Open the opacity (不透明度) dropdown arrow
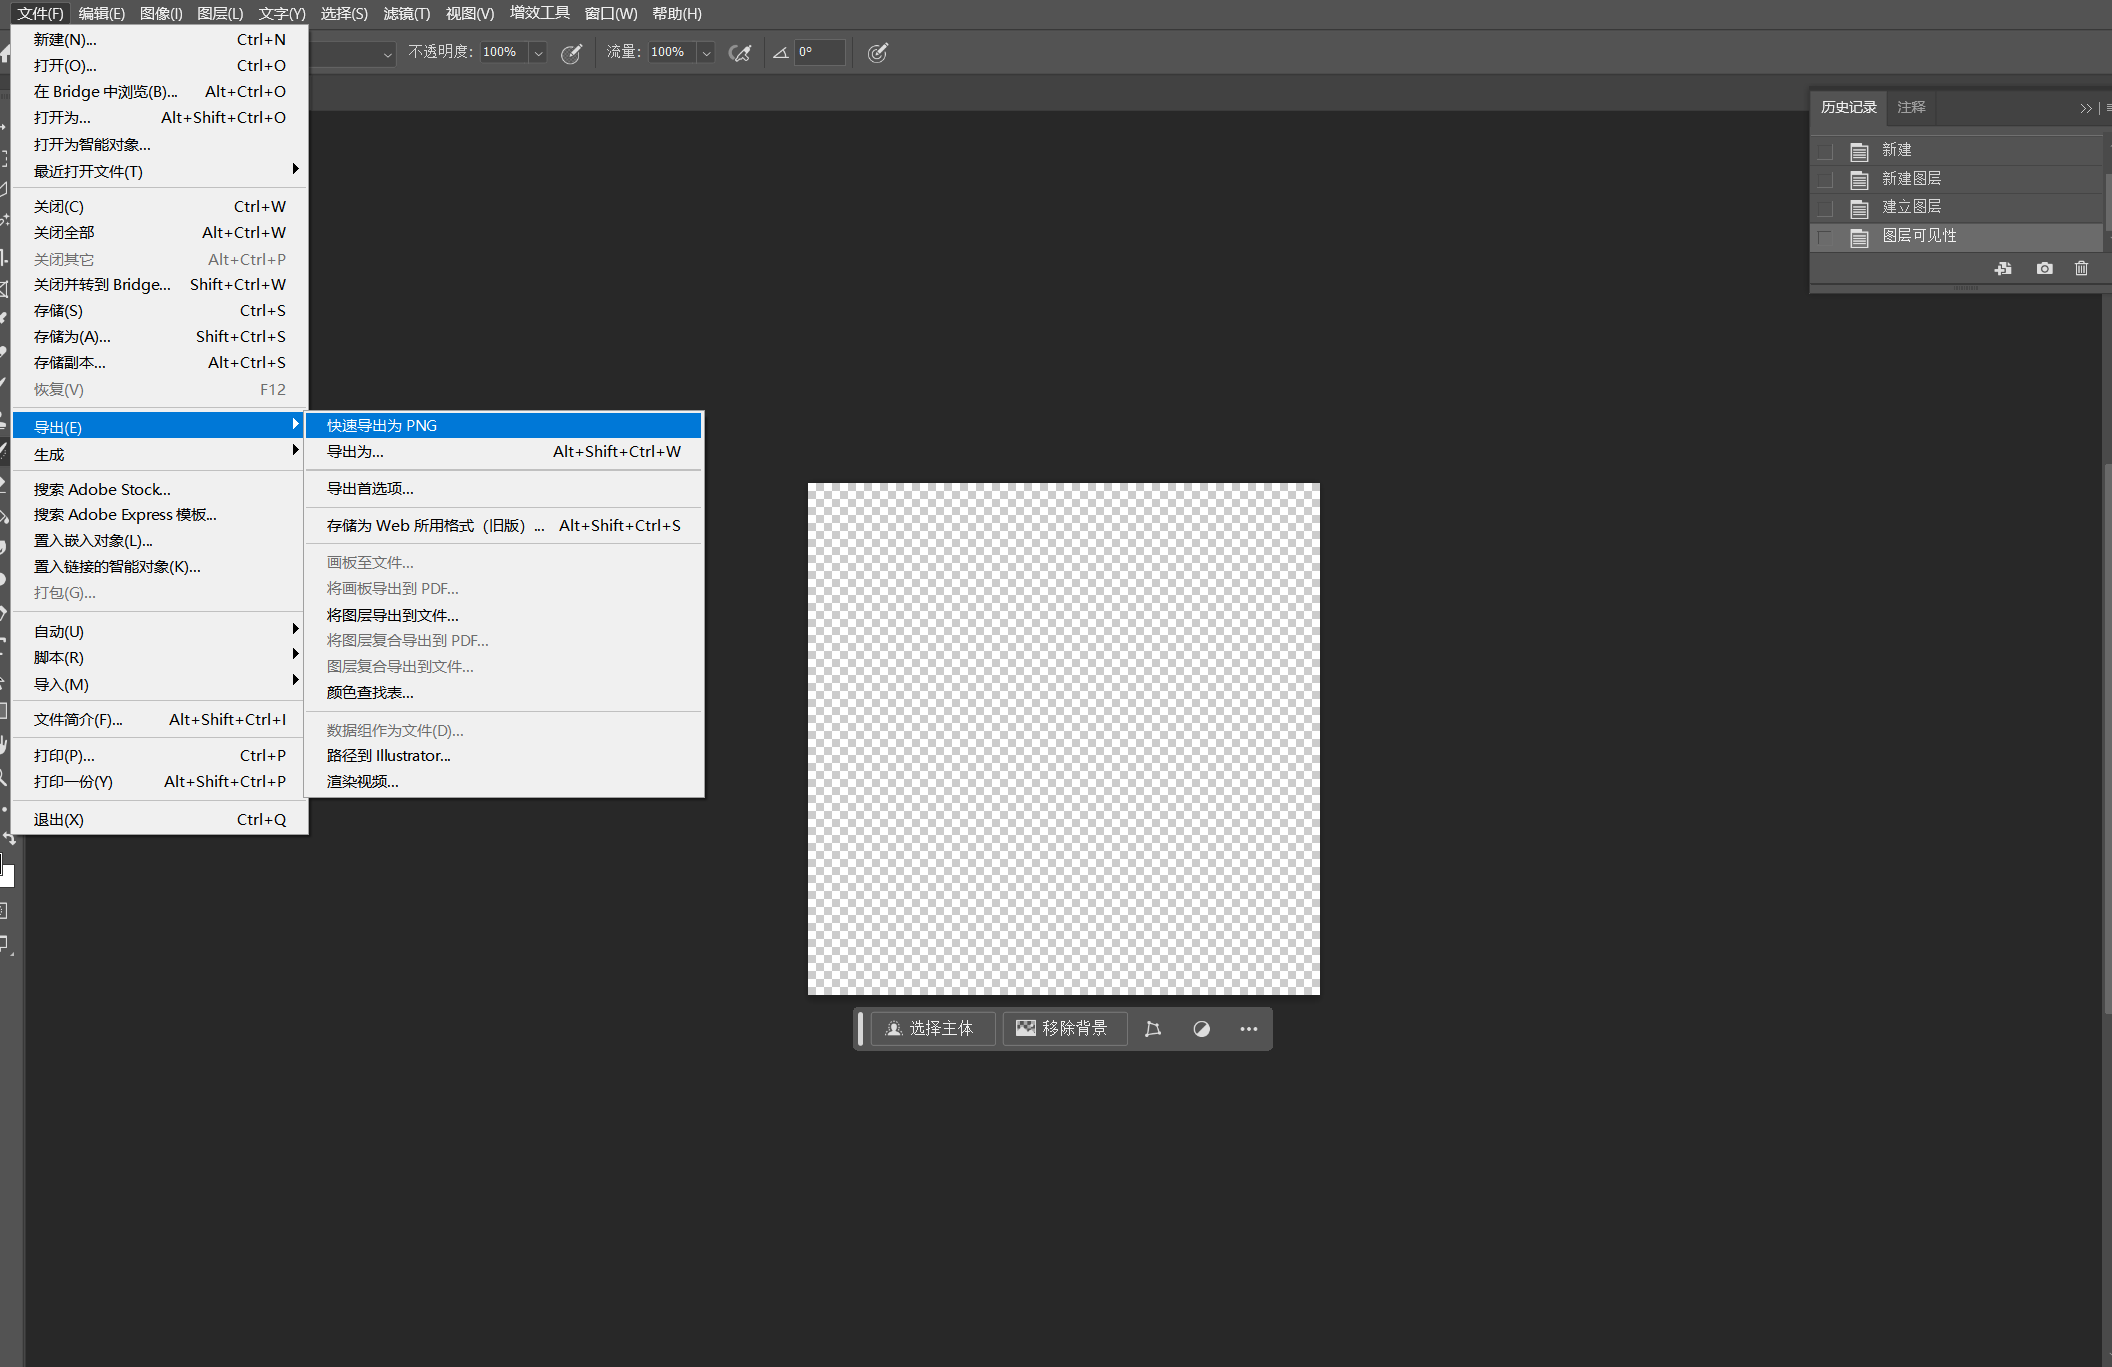This screenshot has width=2112, height=1367. pyautogui.click(x=538, y=53)
